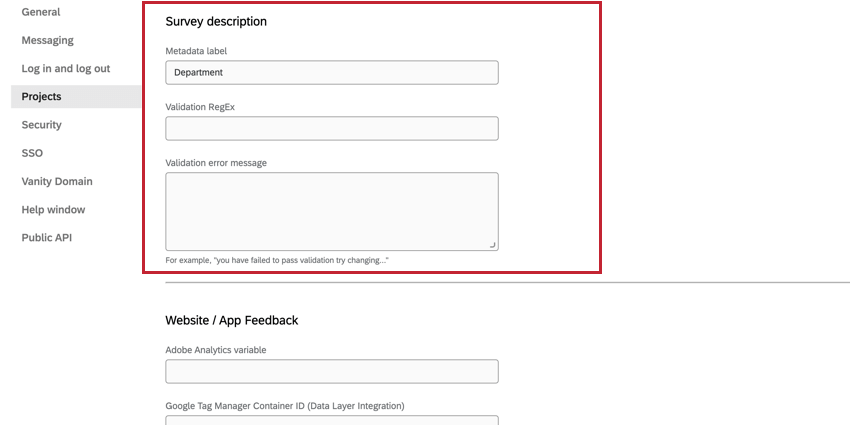The width and height of the screenshot is (850, 425).
Task: Focus the Validation RegEx input box
Action: [331, 128]
